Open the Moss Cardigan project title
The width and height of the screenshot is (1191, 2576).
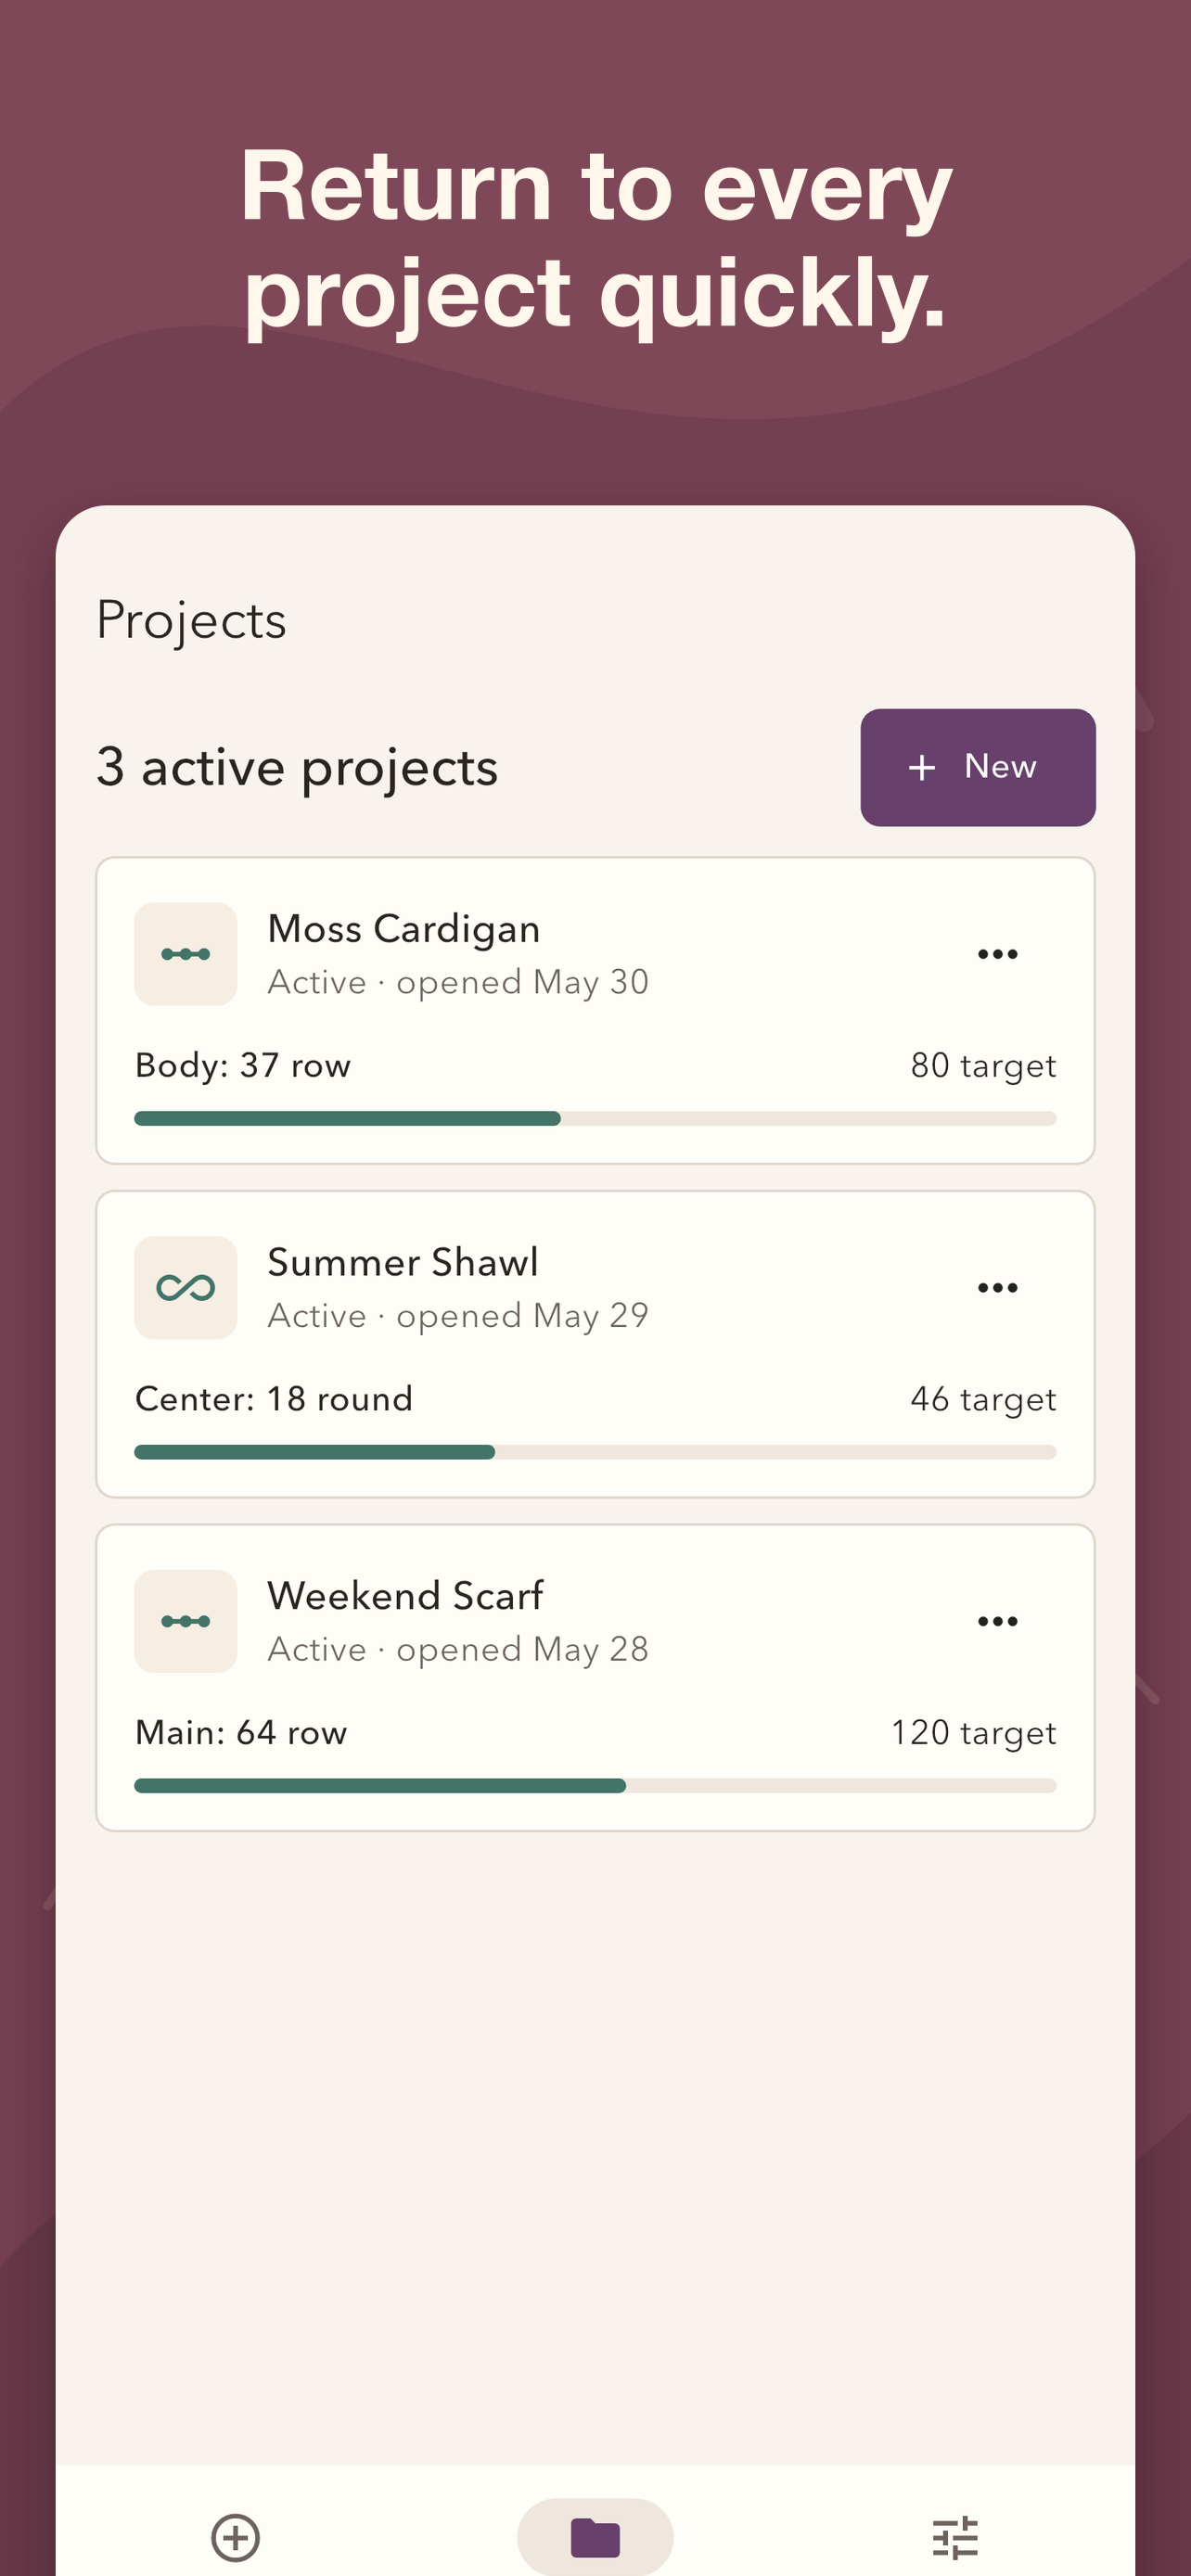click(x=404, y=929)
